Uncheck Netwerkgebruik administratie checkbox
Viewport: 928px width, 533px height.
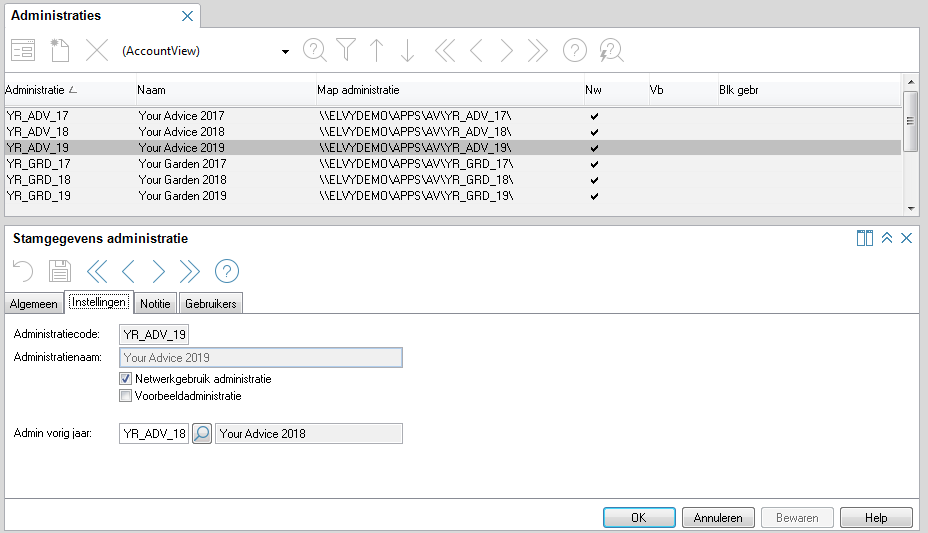(x=126, y=380)
